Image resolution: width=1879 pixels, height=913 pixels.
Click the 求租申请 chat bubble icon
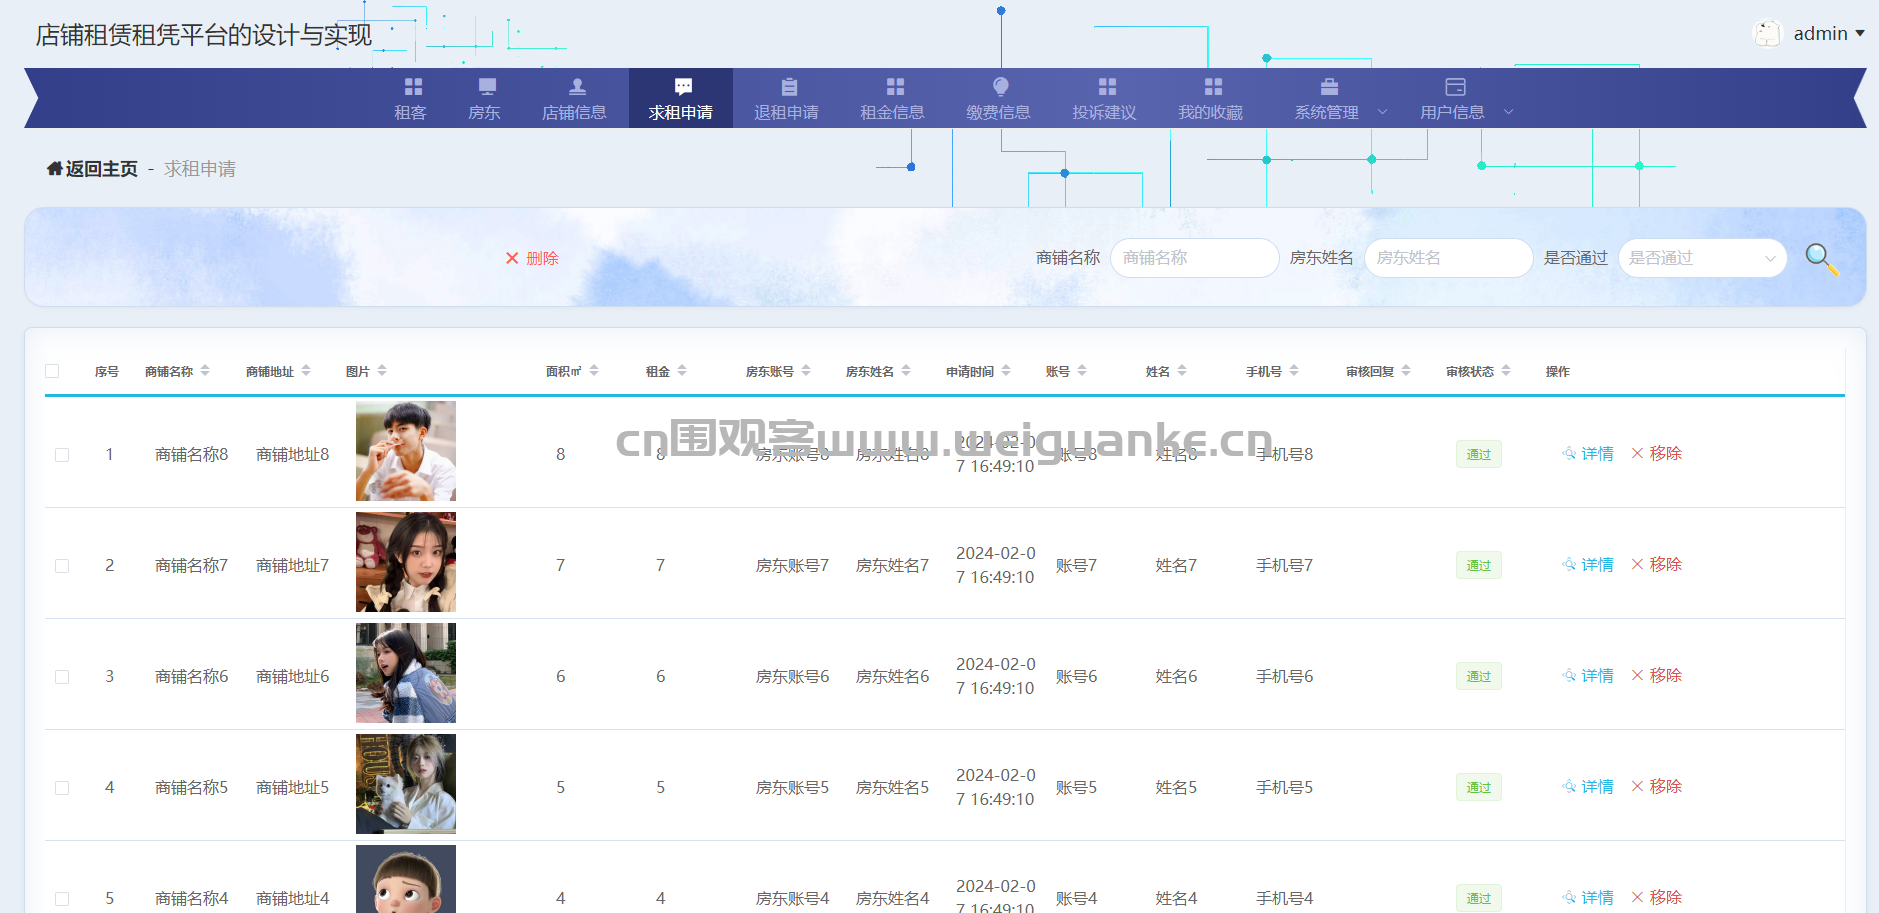[x=683, y=87]
